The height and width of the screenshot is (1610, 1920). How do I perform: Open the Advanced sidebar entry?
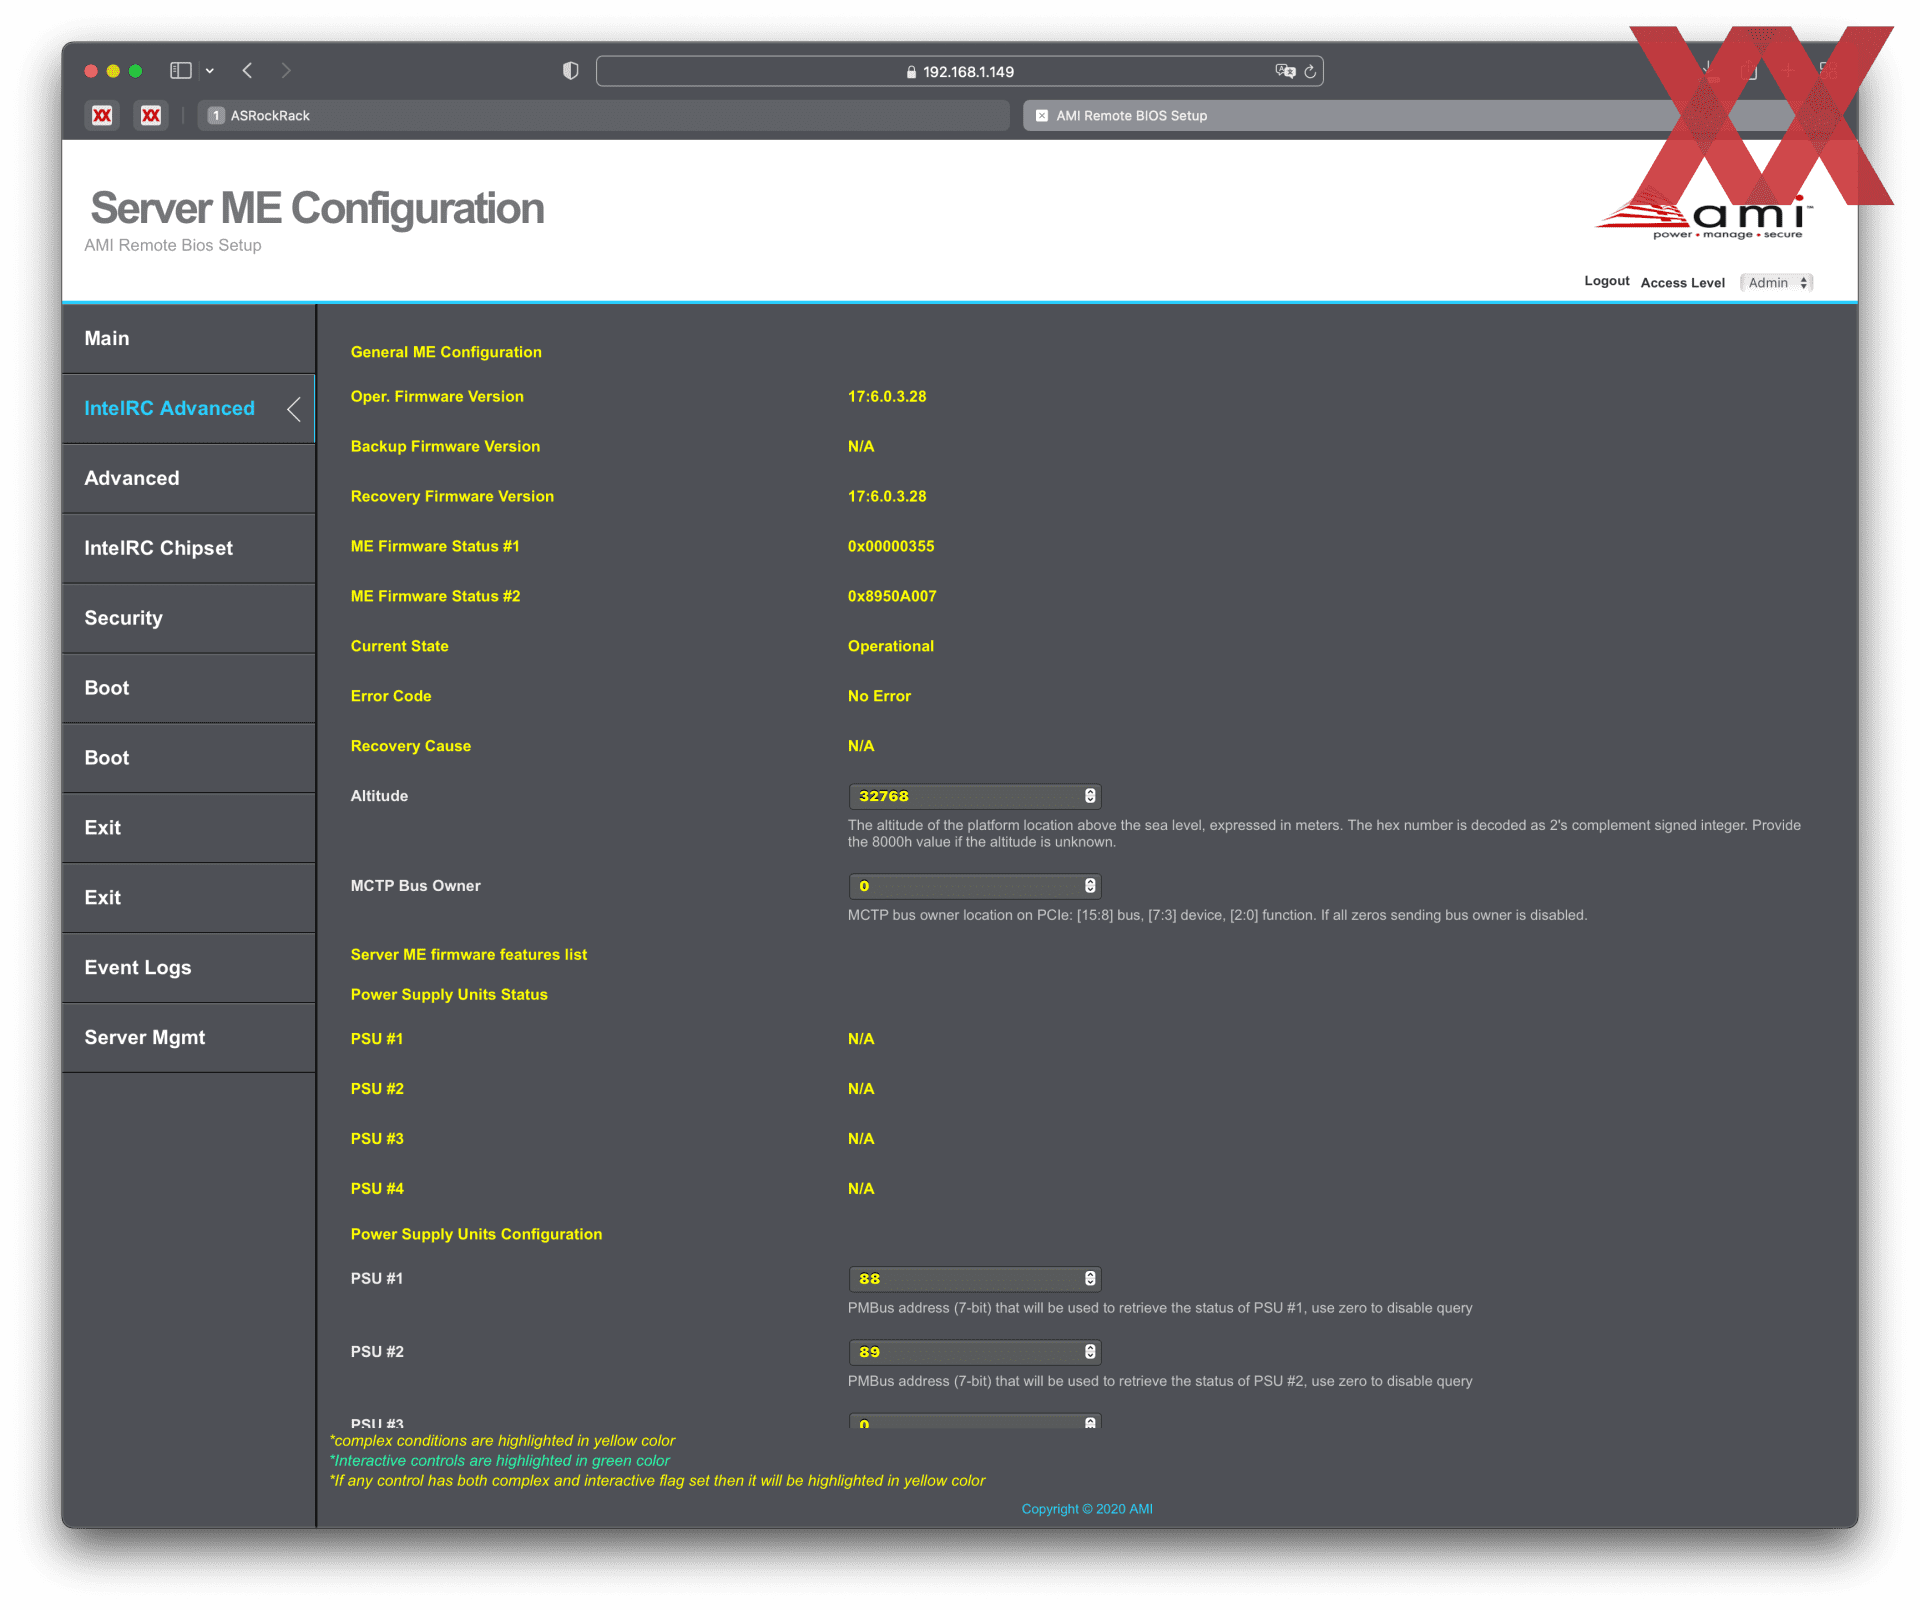click(x=188, y=479)
